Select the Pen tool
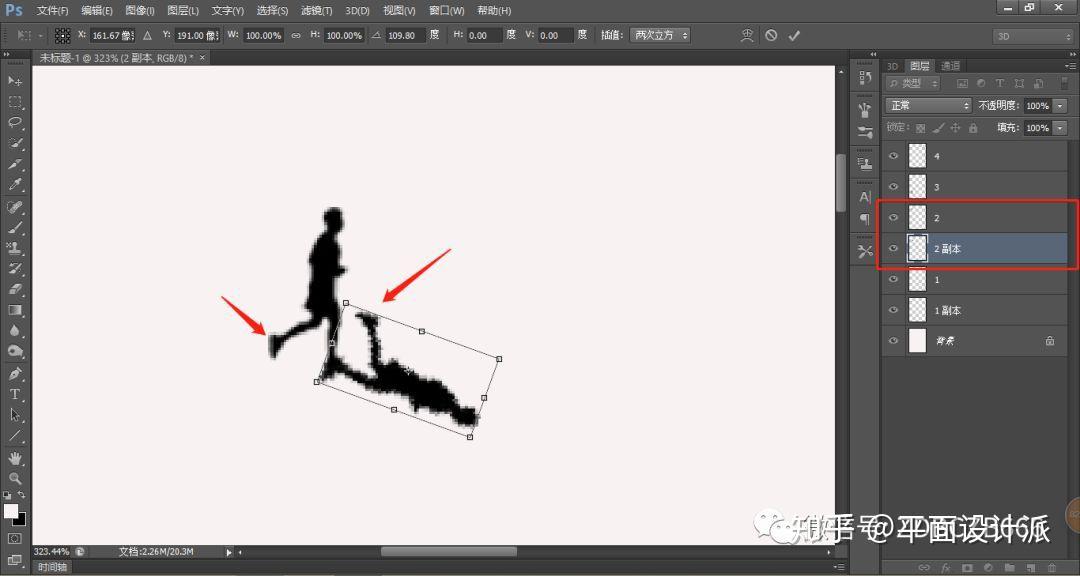The height and width of the screenshot is (576, 1080). (x=14, y=373)
